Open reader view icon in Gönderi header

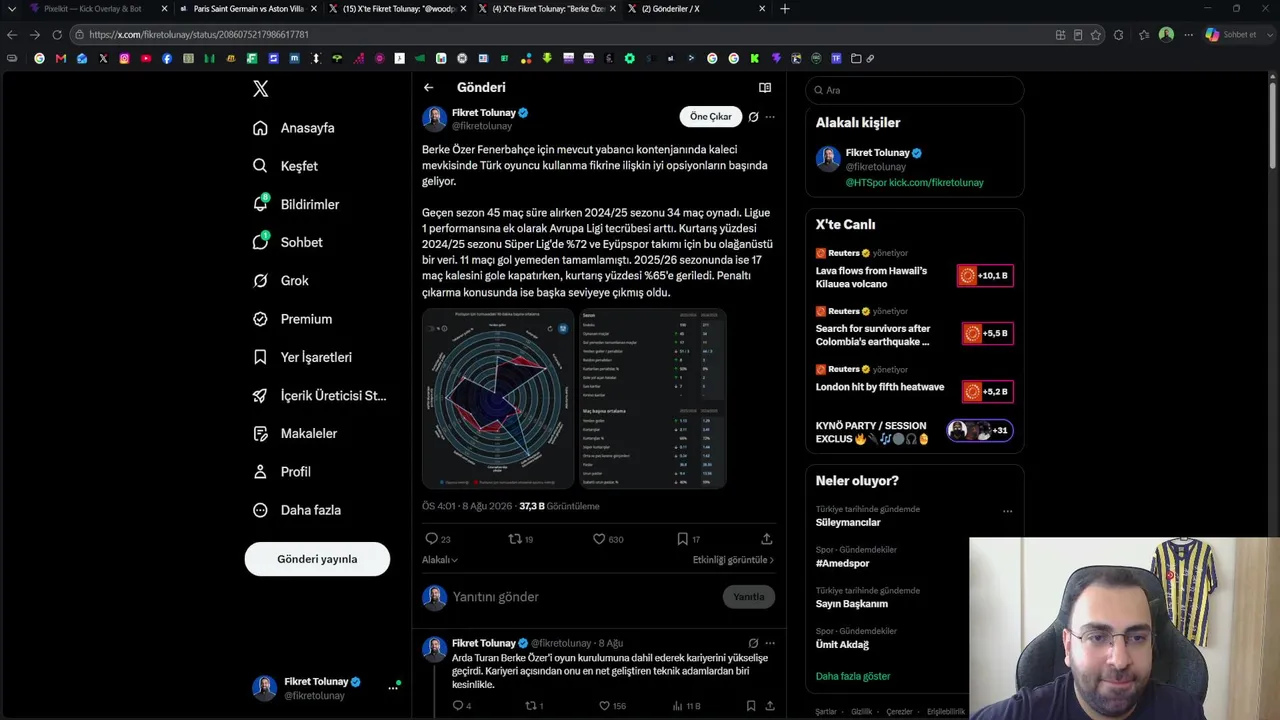[765, 88]
